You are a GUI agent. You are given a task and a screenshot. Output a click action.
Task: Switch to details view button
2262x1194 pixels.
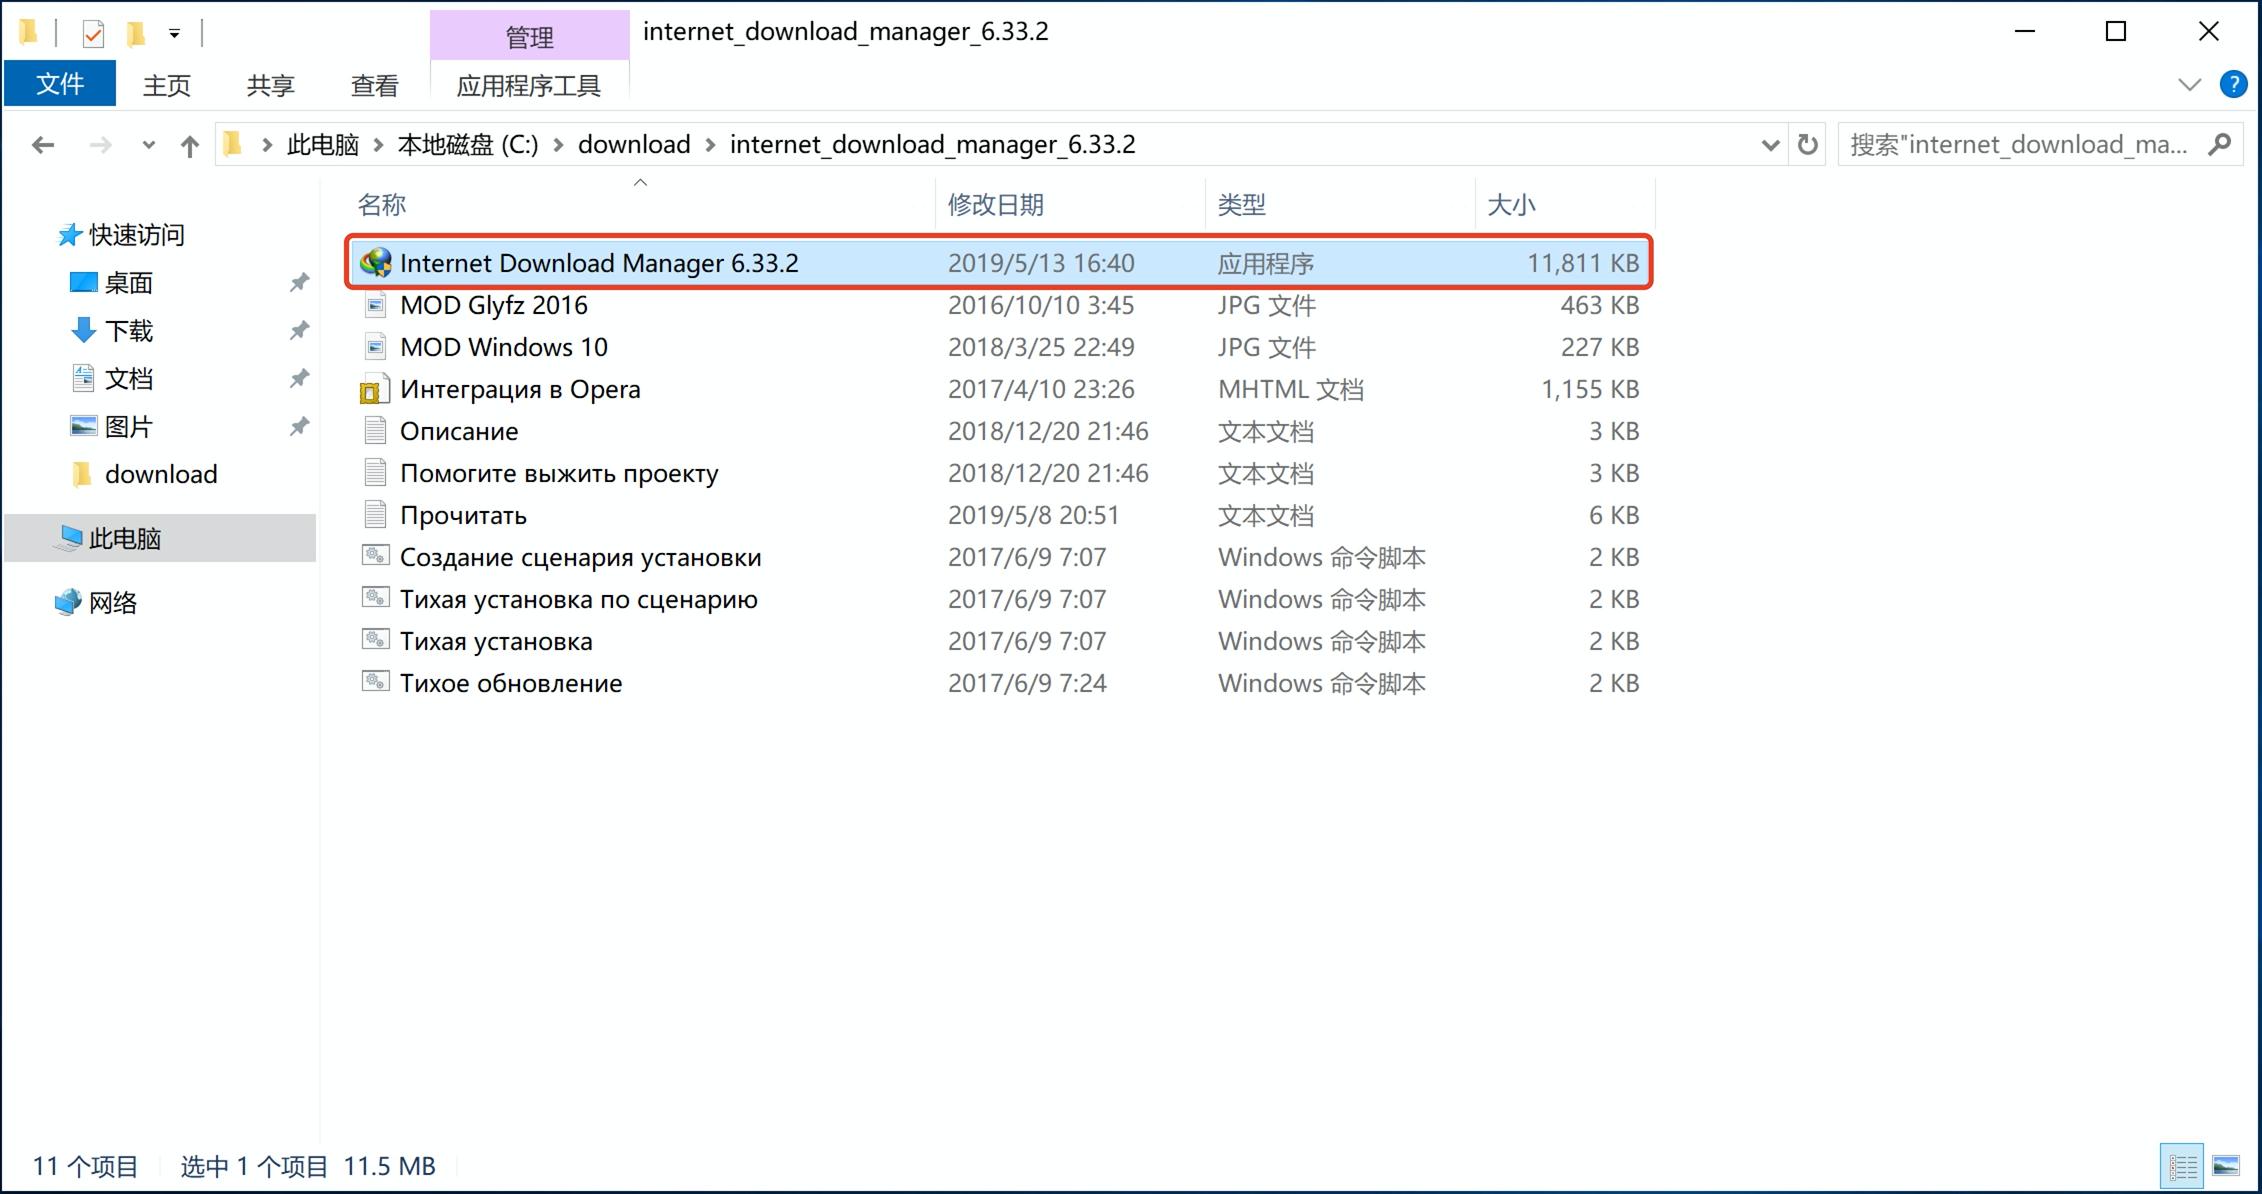coord(2182,1166)
